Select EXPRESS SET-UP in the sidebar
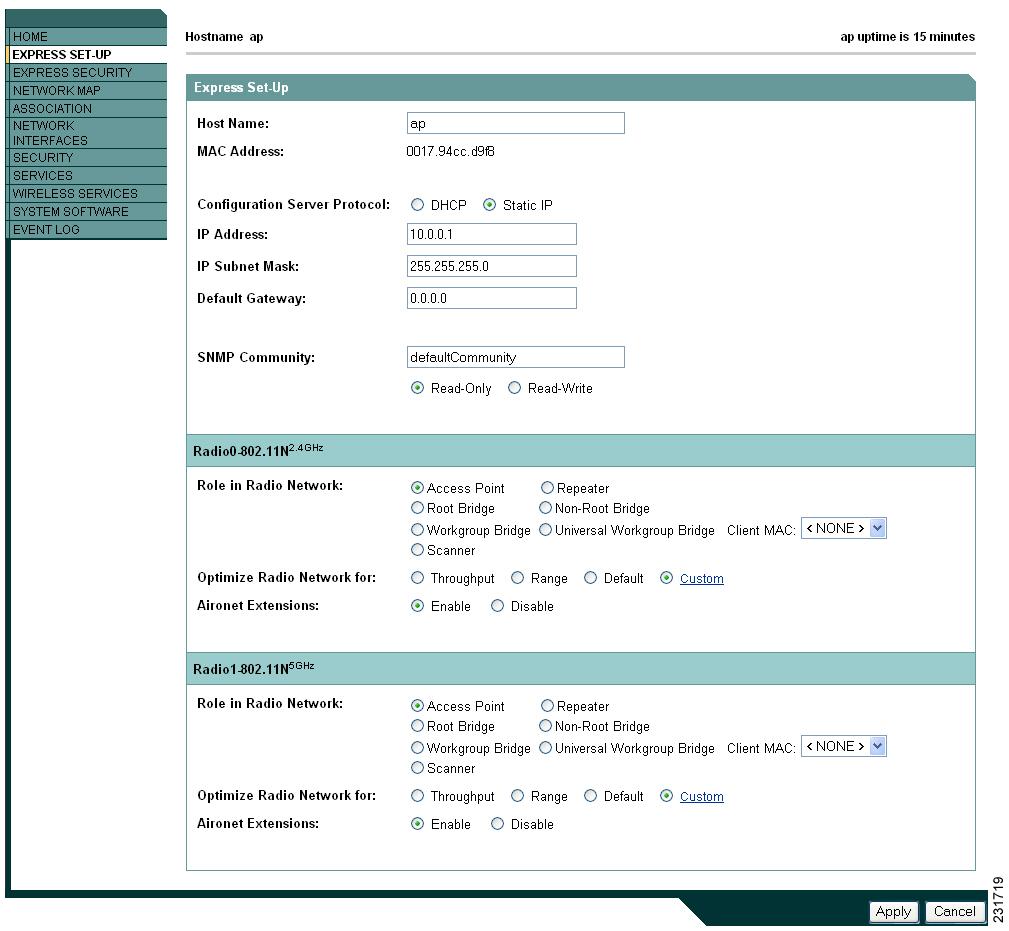Screen dimensions: 1009x931 click(87, 55)
